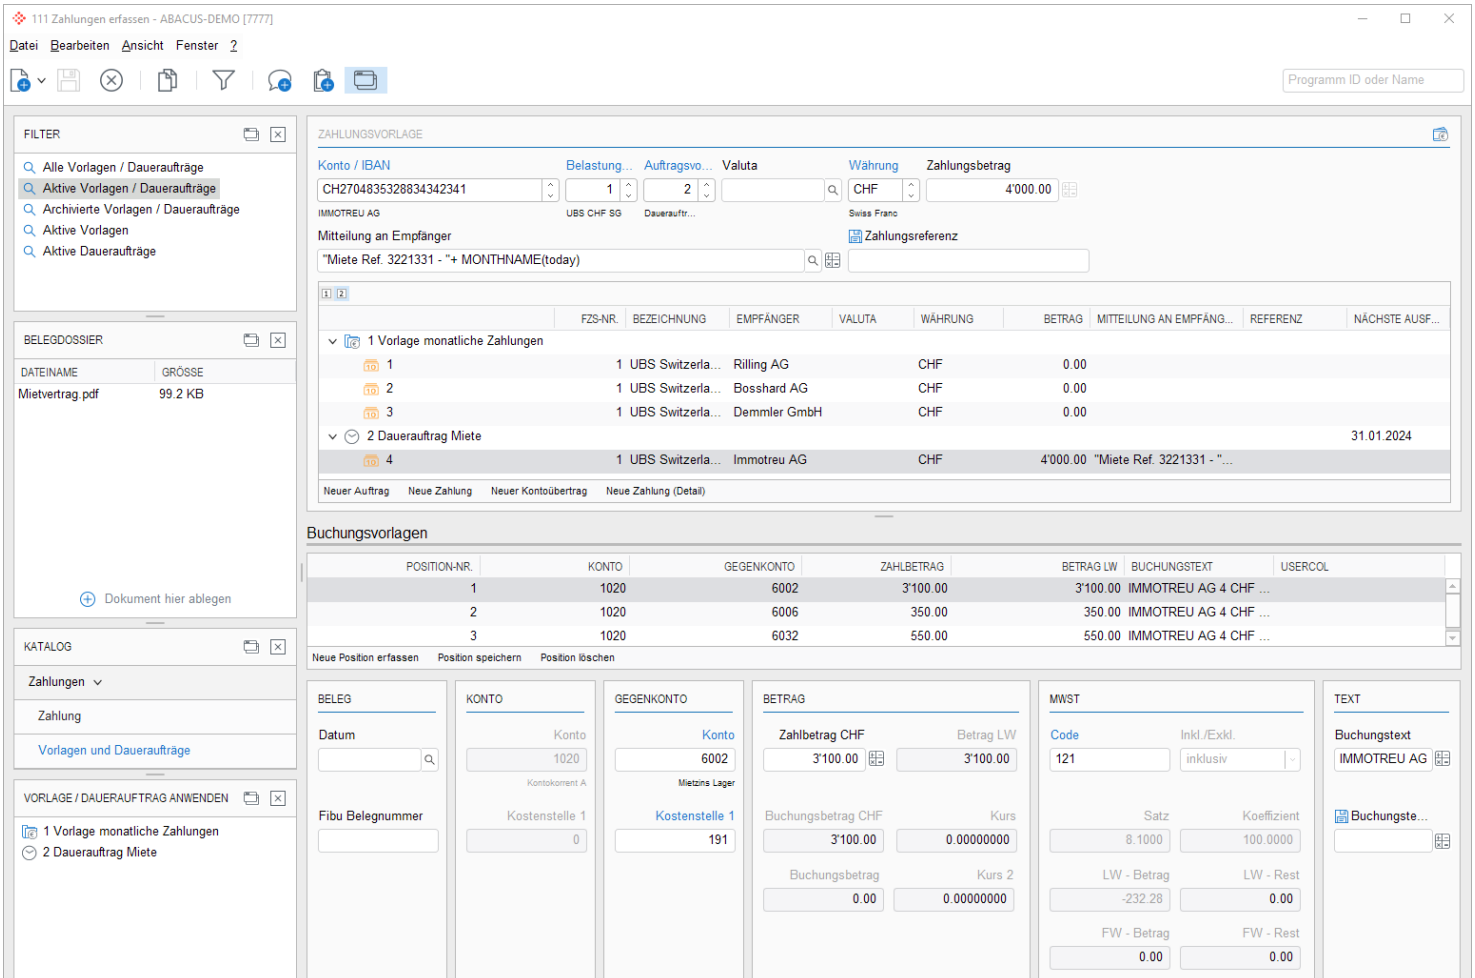Click the add comment speech-bubble icon
This screenshot has height=978, width=1475.
[279, 81]
